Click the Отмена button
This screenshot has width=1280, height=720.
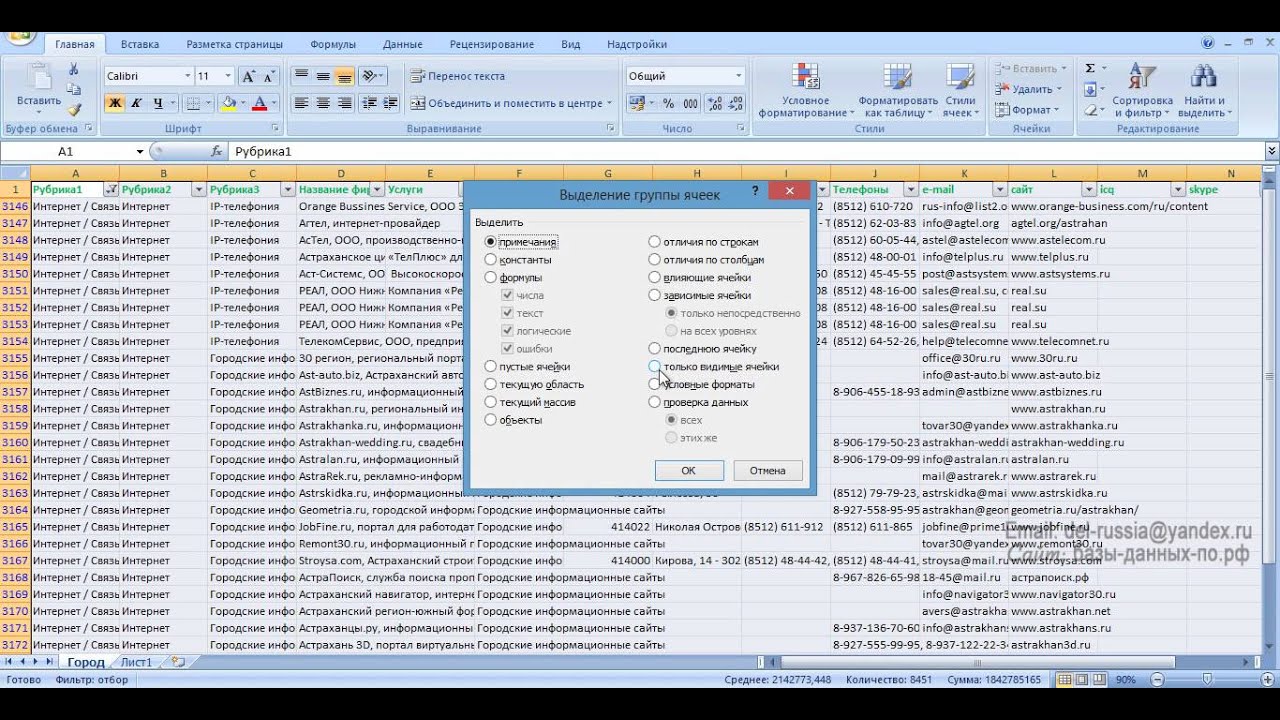click(x=767, y=470)
